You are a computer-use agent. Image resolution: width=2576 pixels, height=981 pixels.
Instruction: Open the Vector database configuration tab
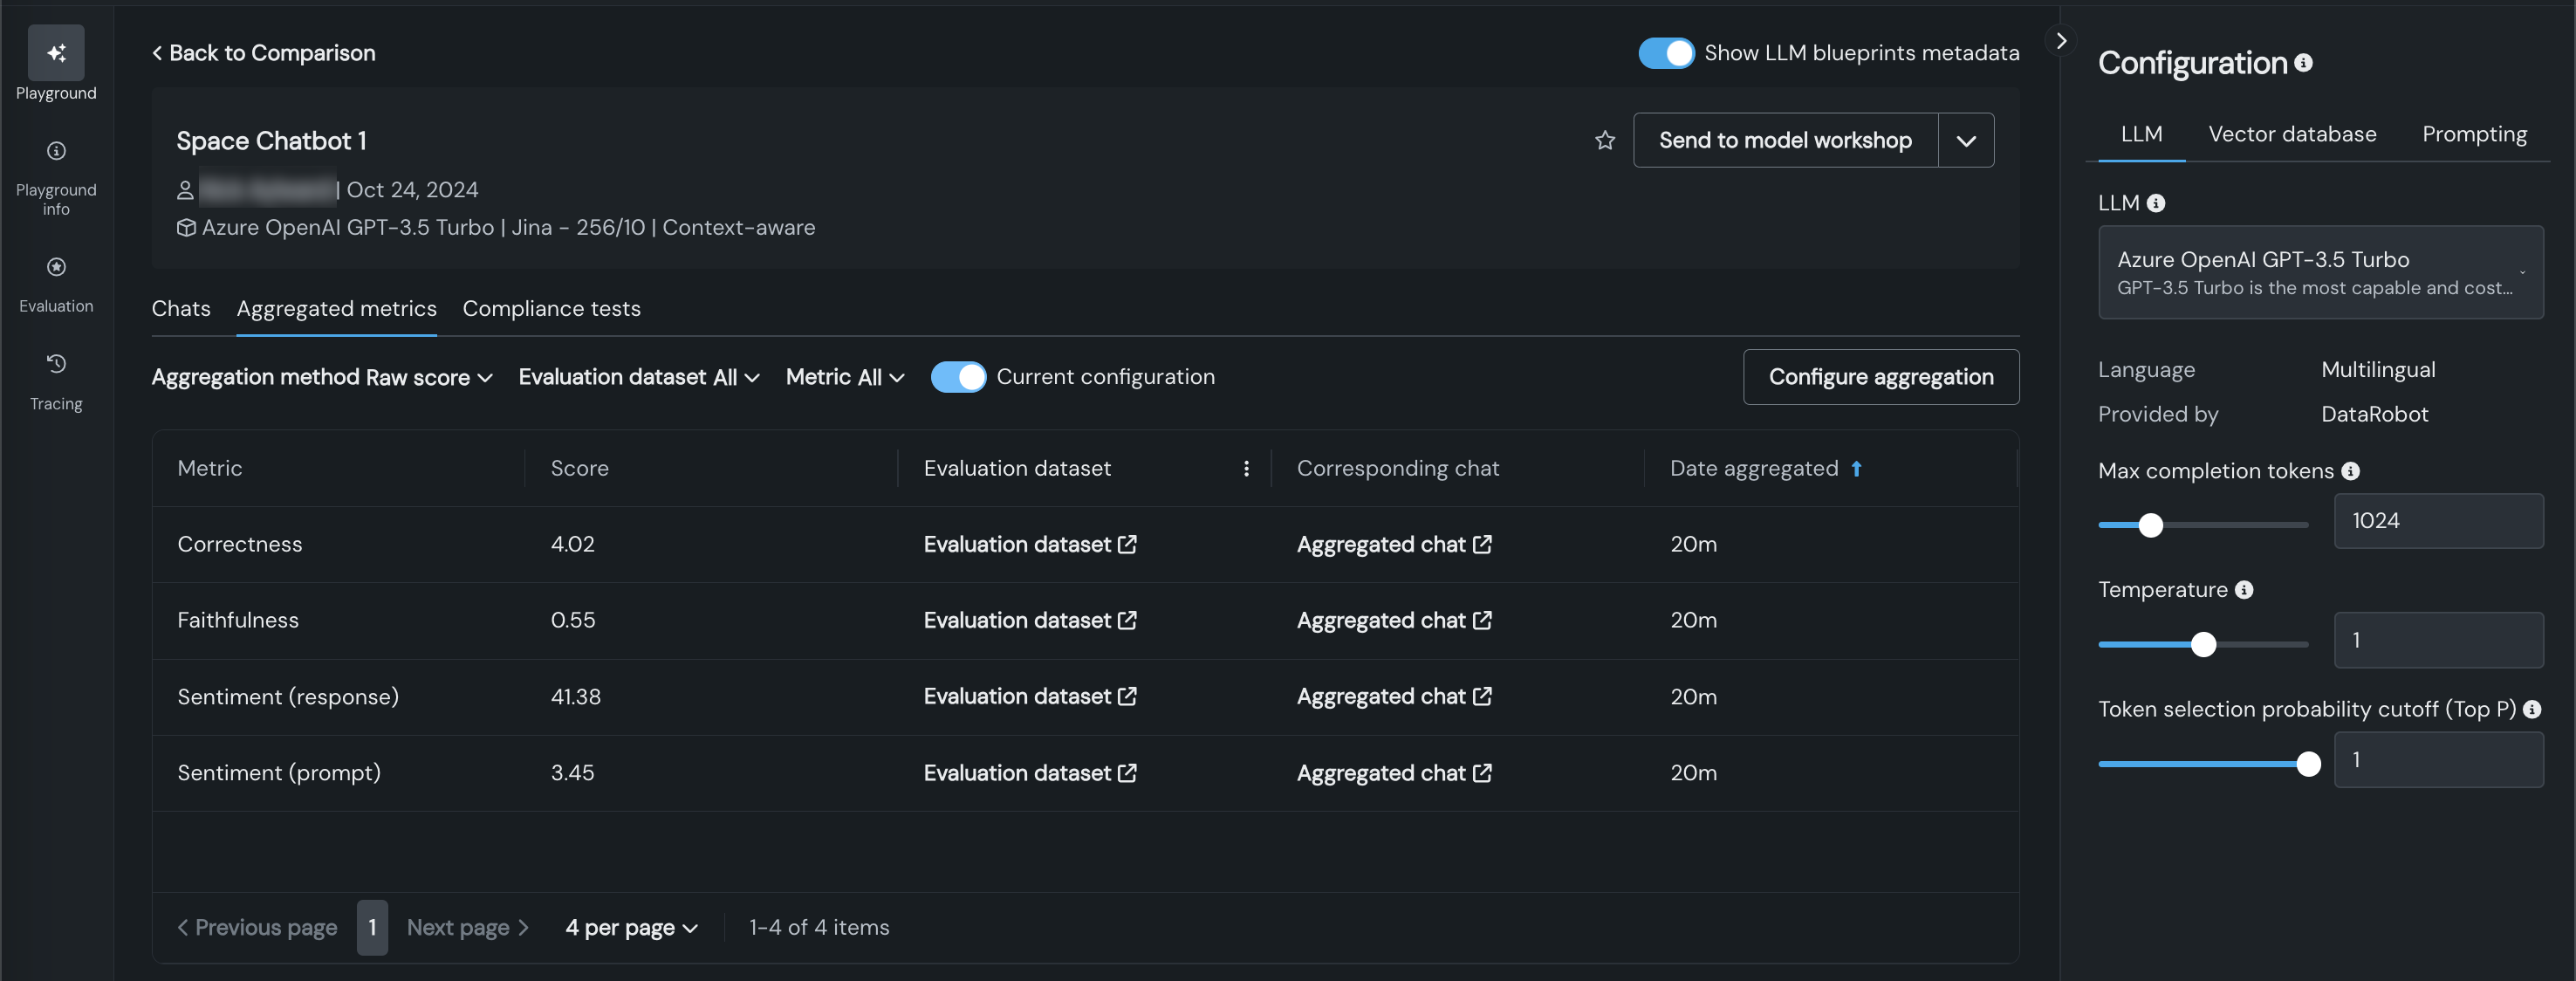click(2291, 134)
